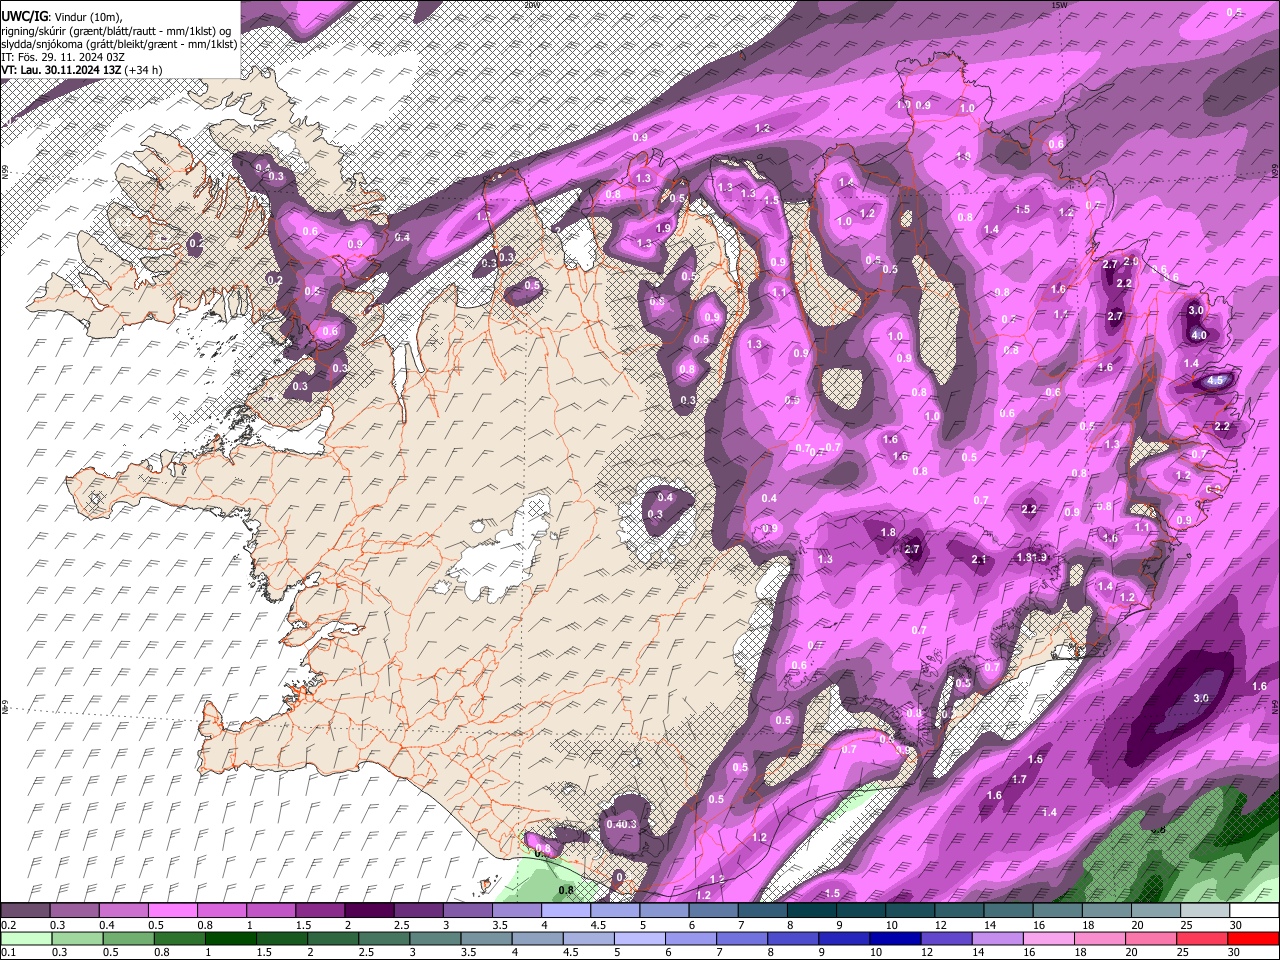The height and width of the screenshot is (960, 1280).
Task: Select the 7 swatch in the rain scale
Action: click(742, 939)
